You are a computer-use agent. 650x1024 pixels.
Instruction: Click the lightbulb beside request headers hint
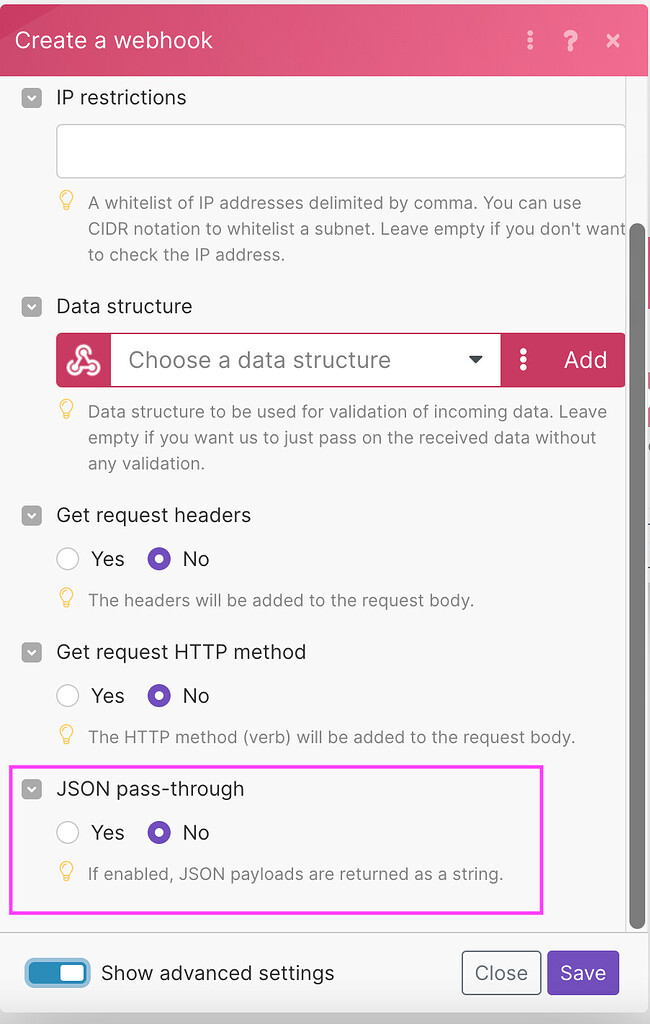66,599
